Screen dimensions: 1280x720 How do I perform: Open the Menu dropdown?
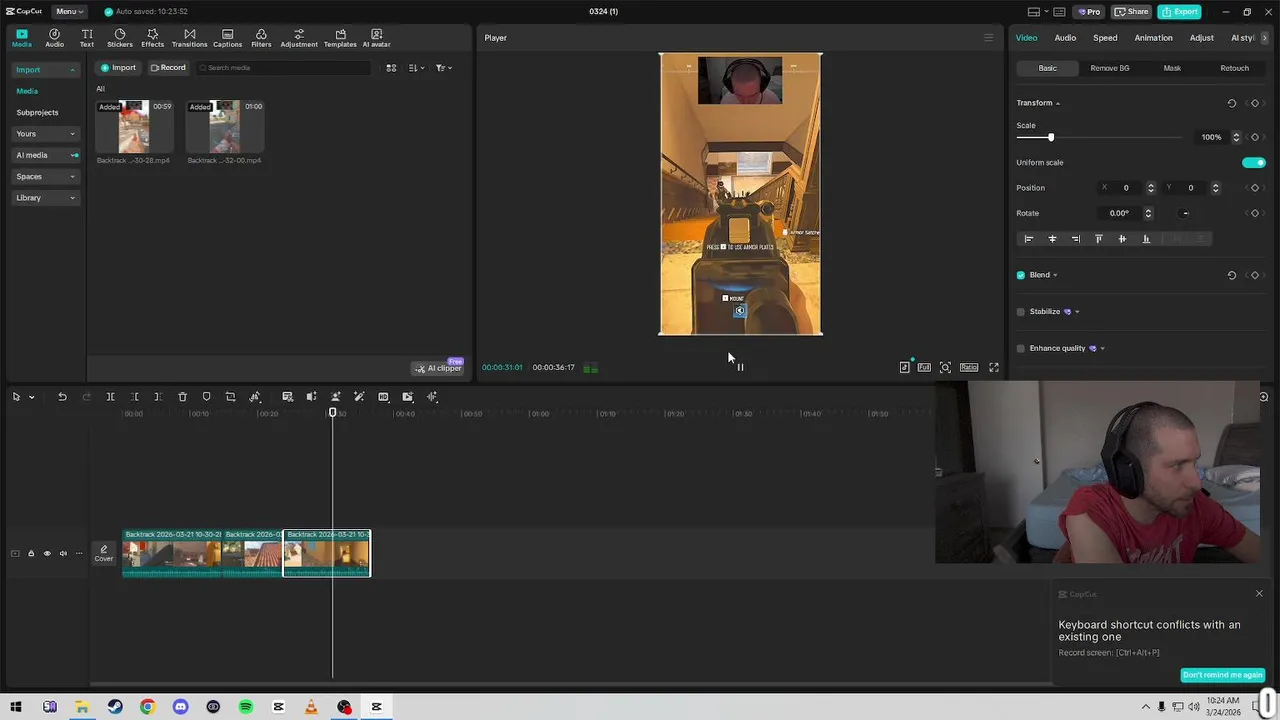pos(69,11)
